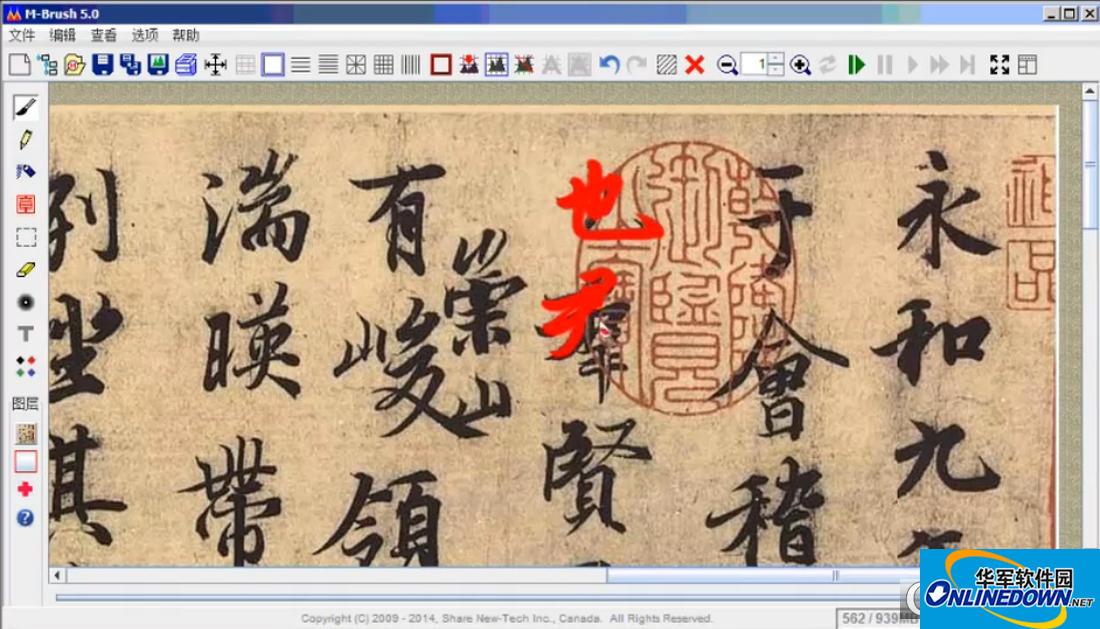Toggle fullscreen view with expand arrows icon
The height and width of the screenshot is (629, 1100).
coord(1000,65)
